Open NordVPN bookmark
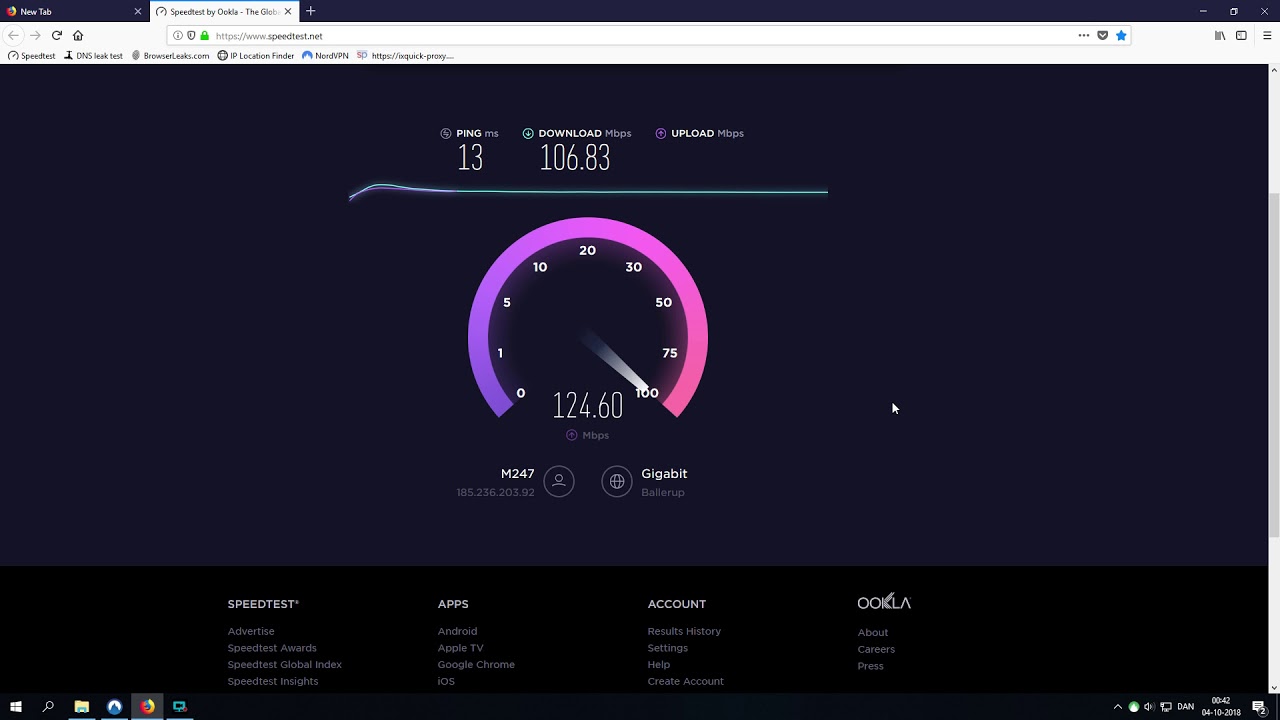This screenshot has height=720, width=1280. [x=325, y=56]
